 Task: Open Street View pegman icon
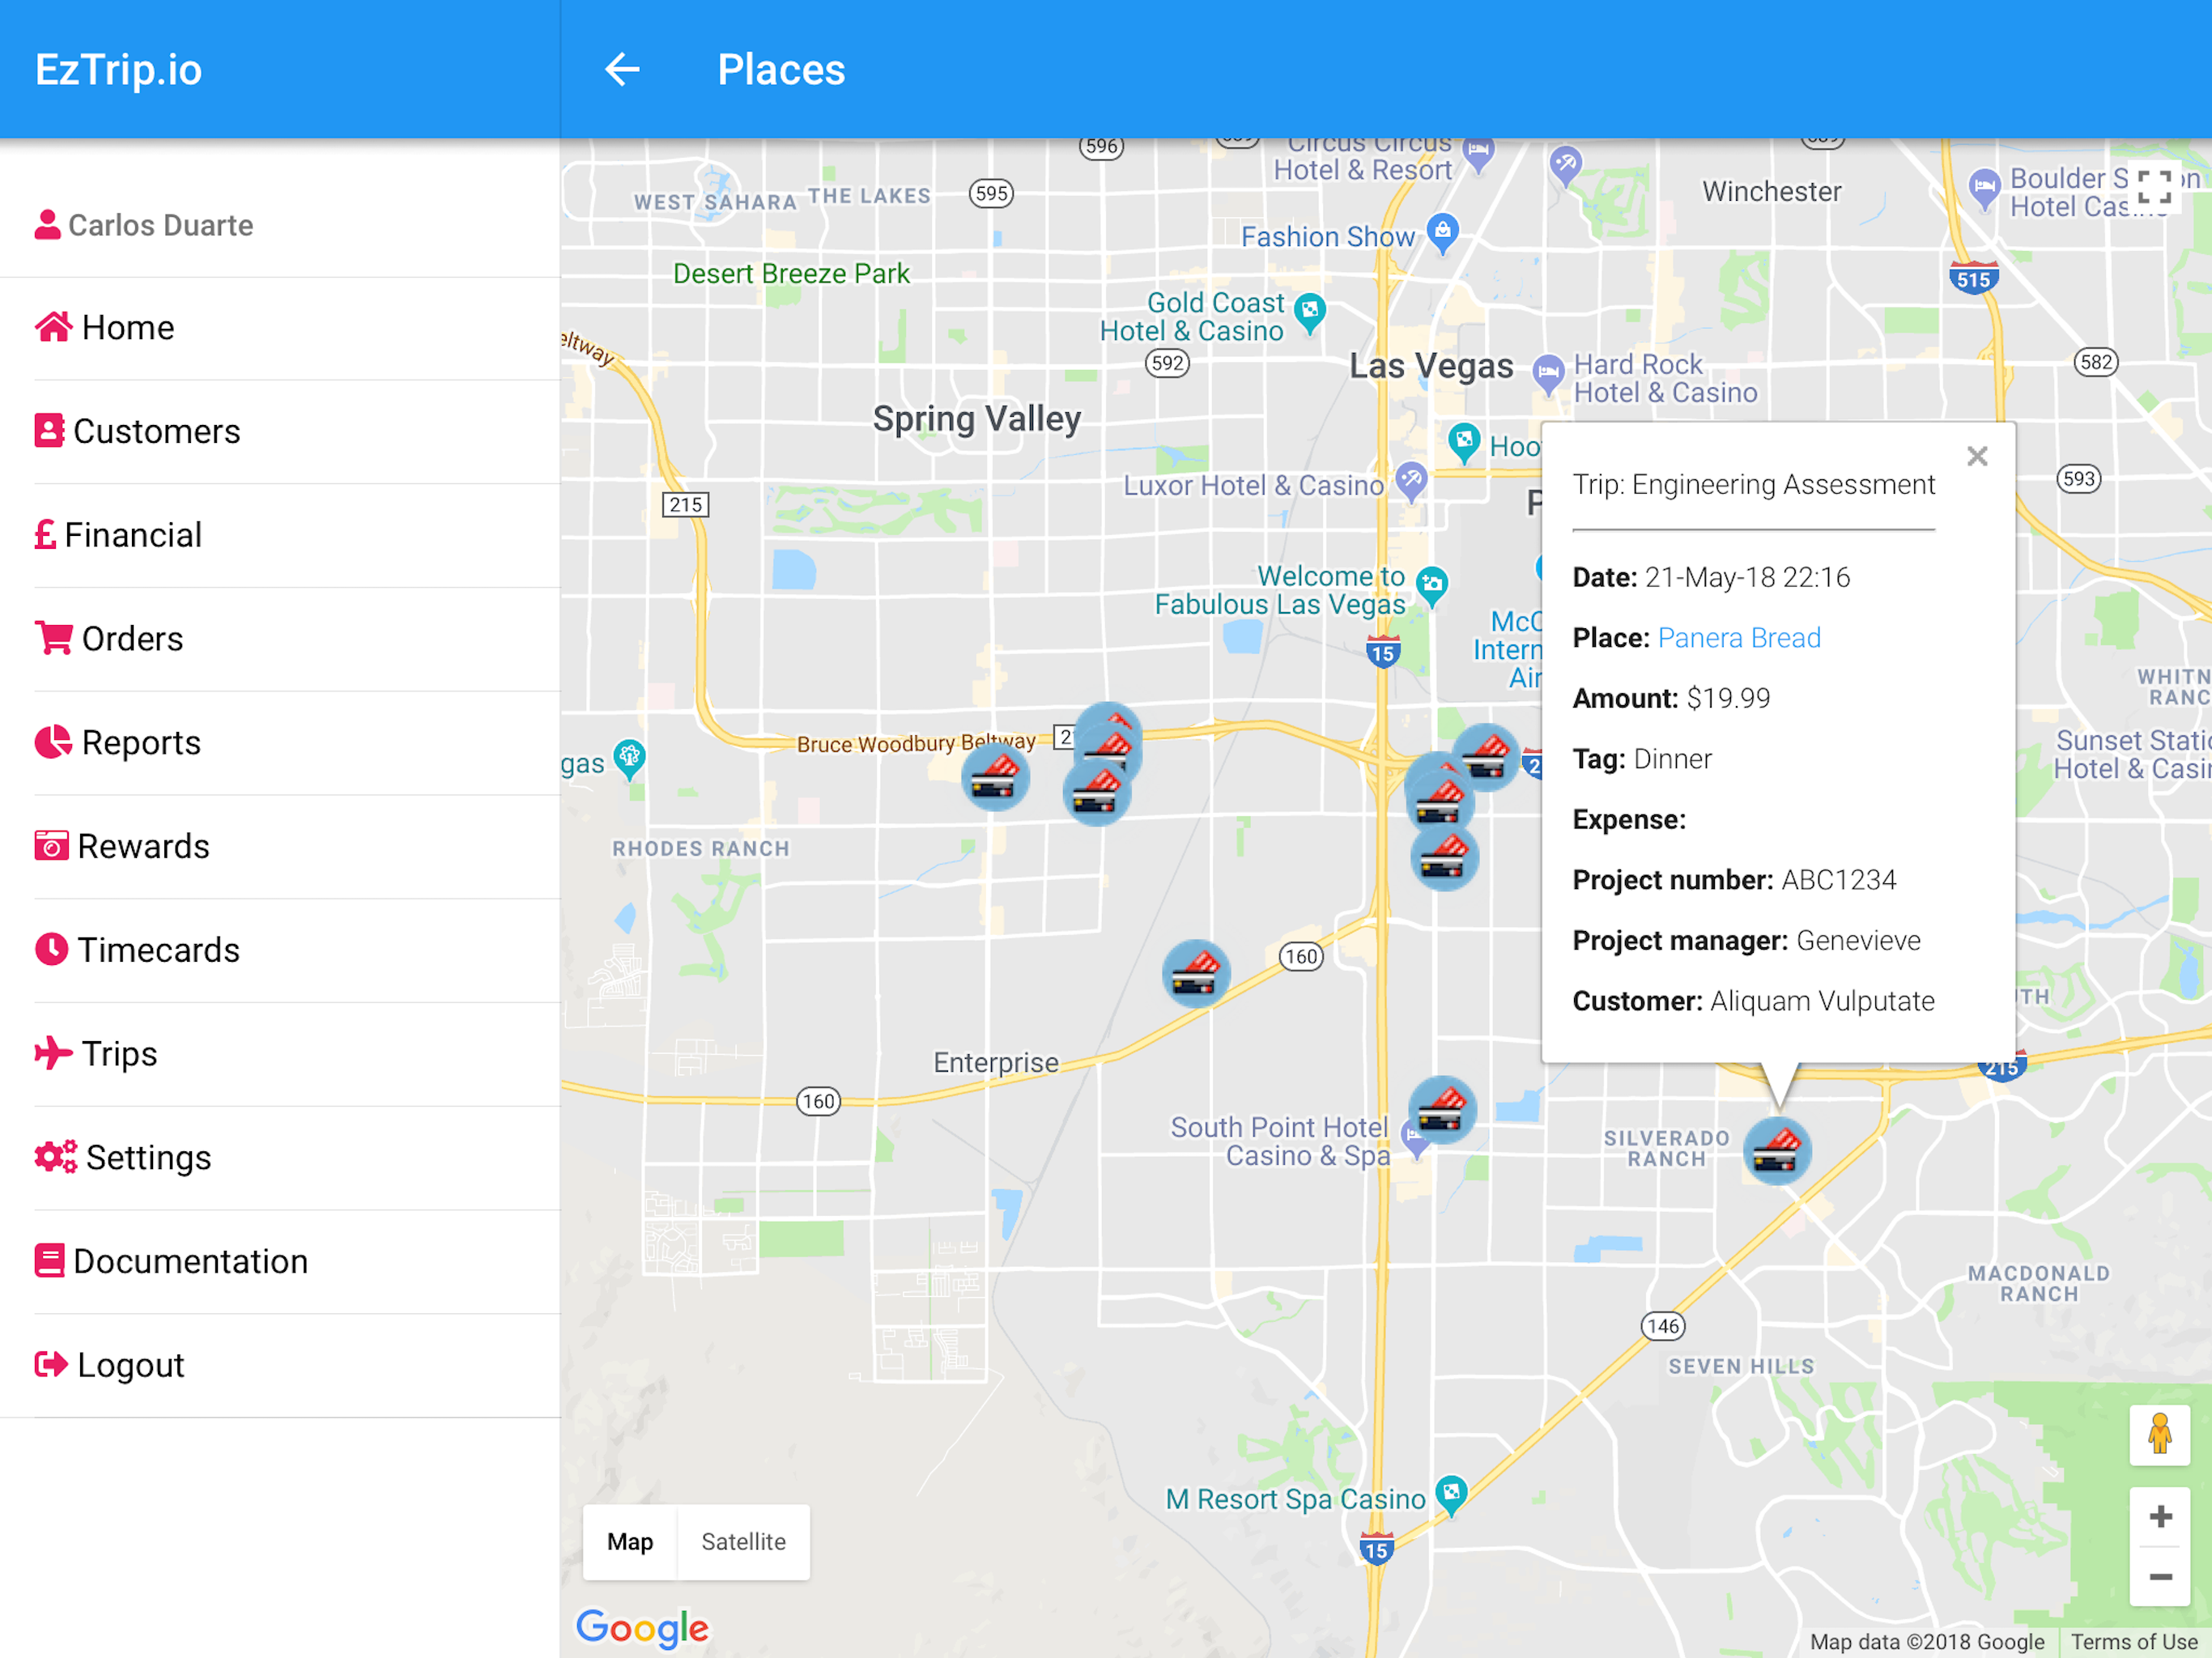[2160, 1435]
